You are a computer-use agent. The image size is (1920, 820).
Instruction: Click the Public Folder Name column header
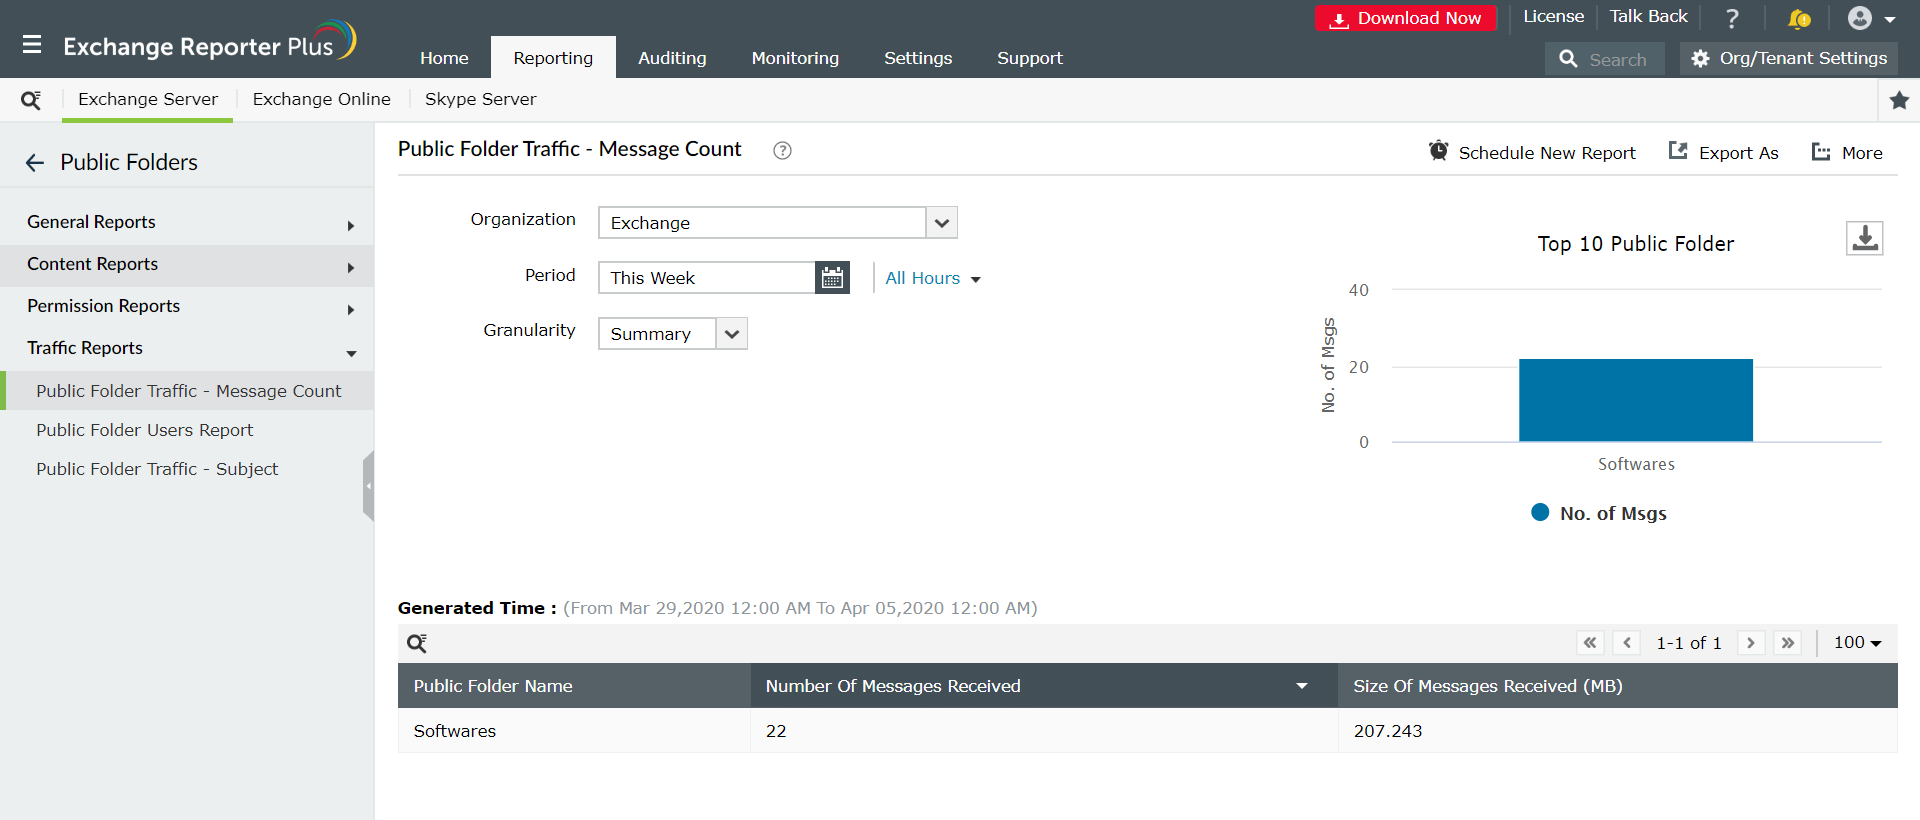click(574, 686)
